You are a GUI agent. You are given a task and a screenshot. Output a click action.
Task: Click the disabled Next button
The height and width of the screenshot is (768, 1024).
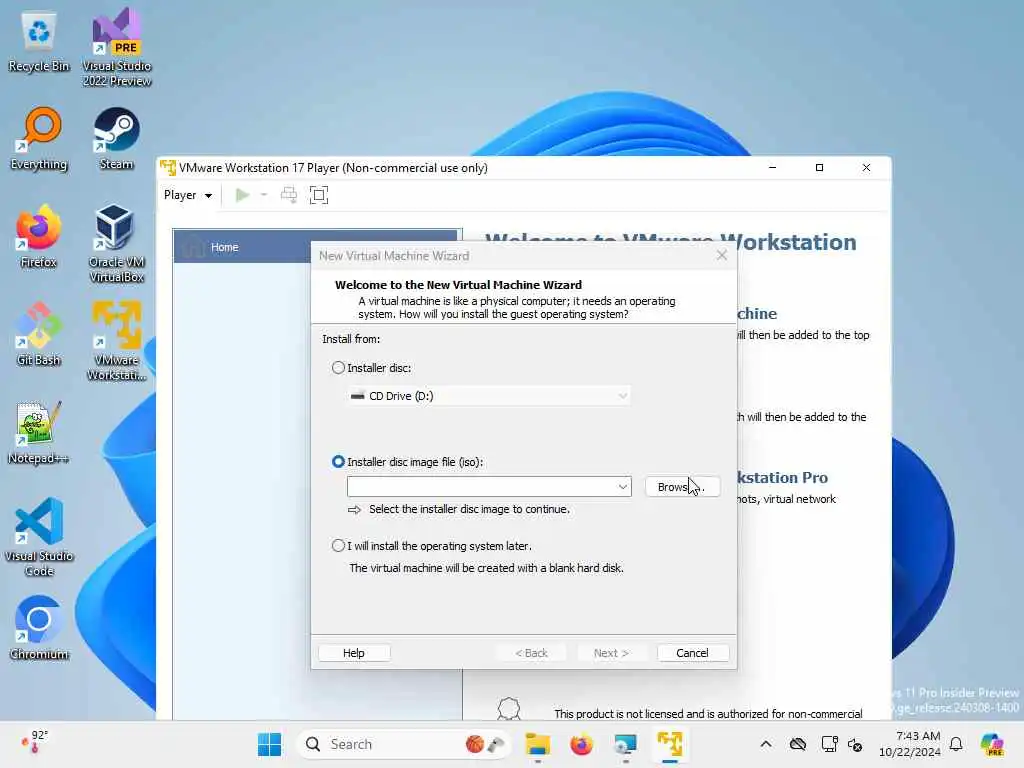pyautogui.click(x=611, y=653)
